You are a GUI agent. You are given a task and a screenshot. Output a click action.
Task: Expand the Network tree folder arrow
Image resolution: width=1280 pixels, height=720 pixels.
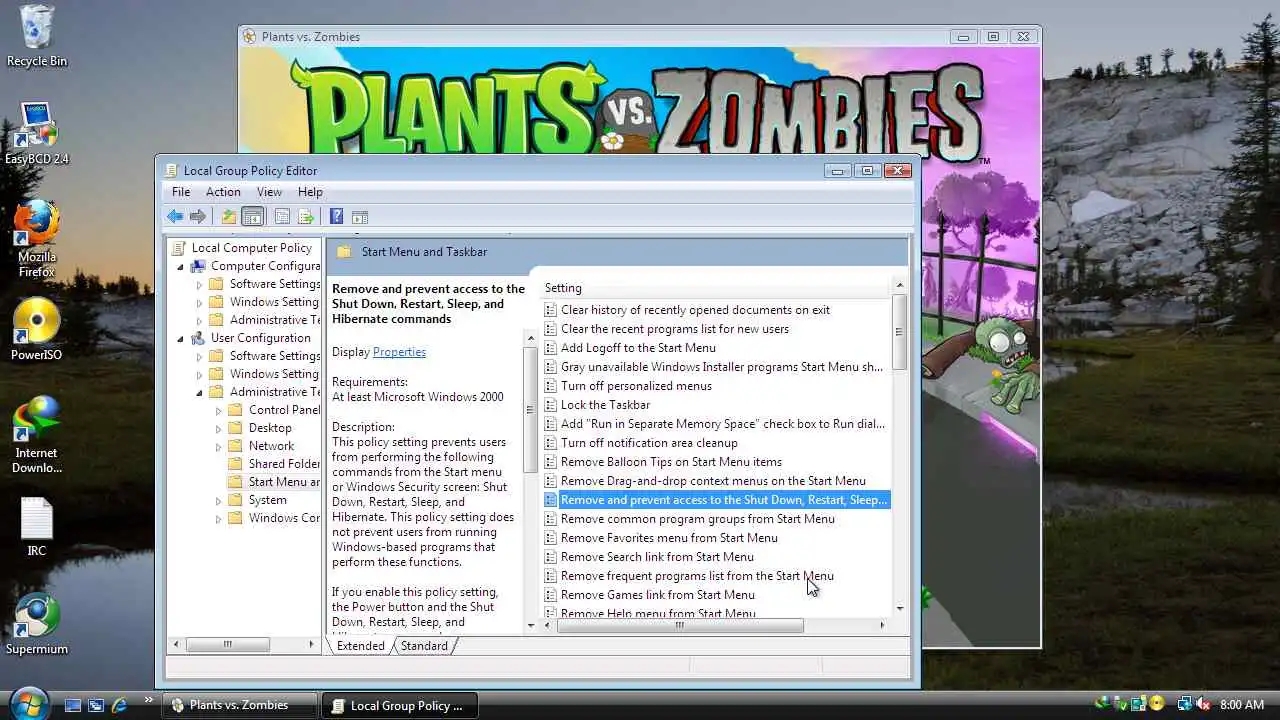tap(218, 446)
